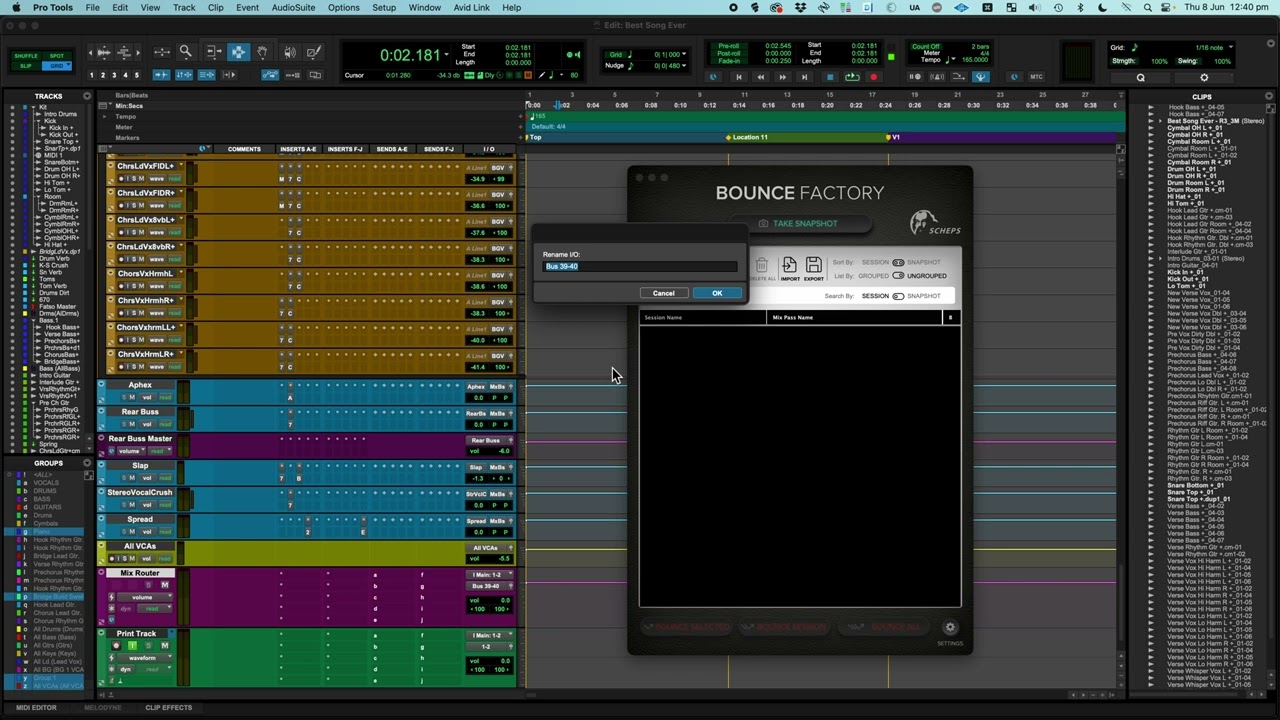Confirm Rename I/O with OK
This screenshot has height=720, width=1280.
(717, 293)
